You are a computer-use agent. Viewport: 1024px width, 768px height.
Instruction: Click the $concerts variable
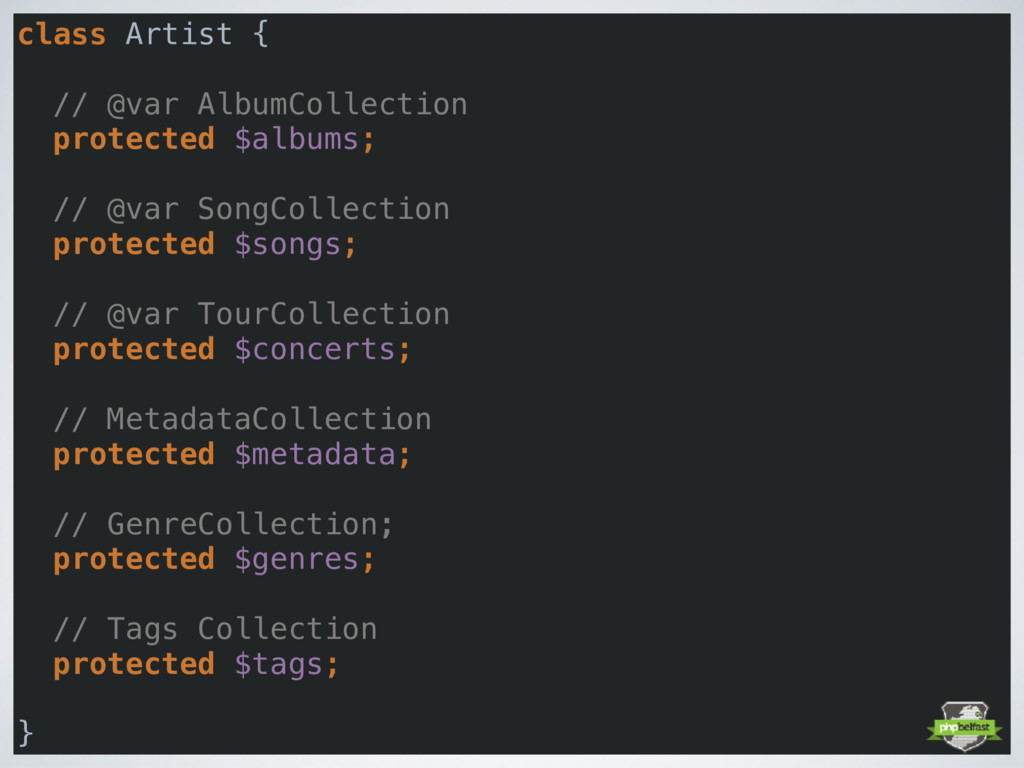(x=314, y=349)
